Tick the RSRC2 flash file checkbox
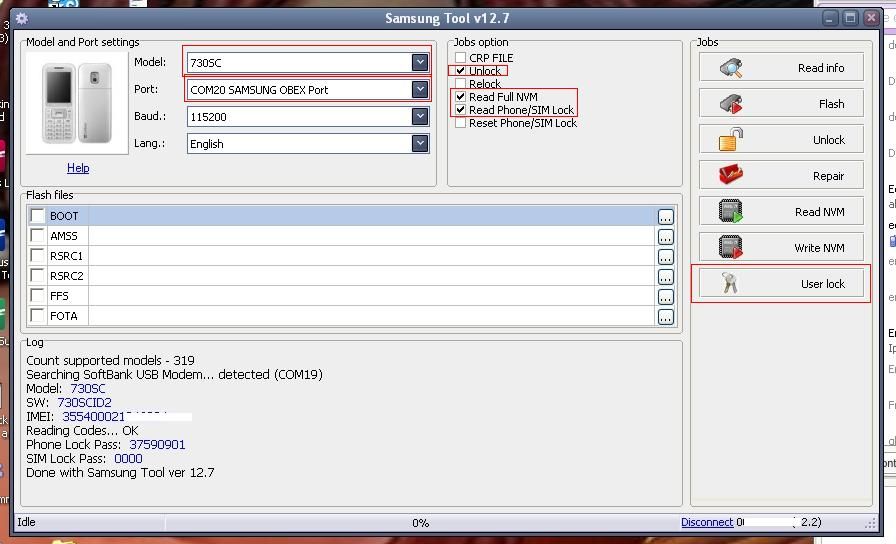This screenshot has width=896, height=544. (x=38, y=275)
